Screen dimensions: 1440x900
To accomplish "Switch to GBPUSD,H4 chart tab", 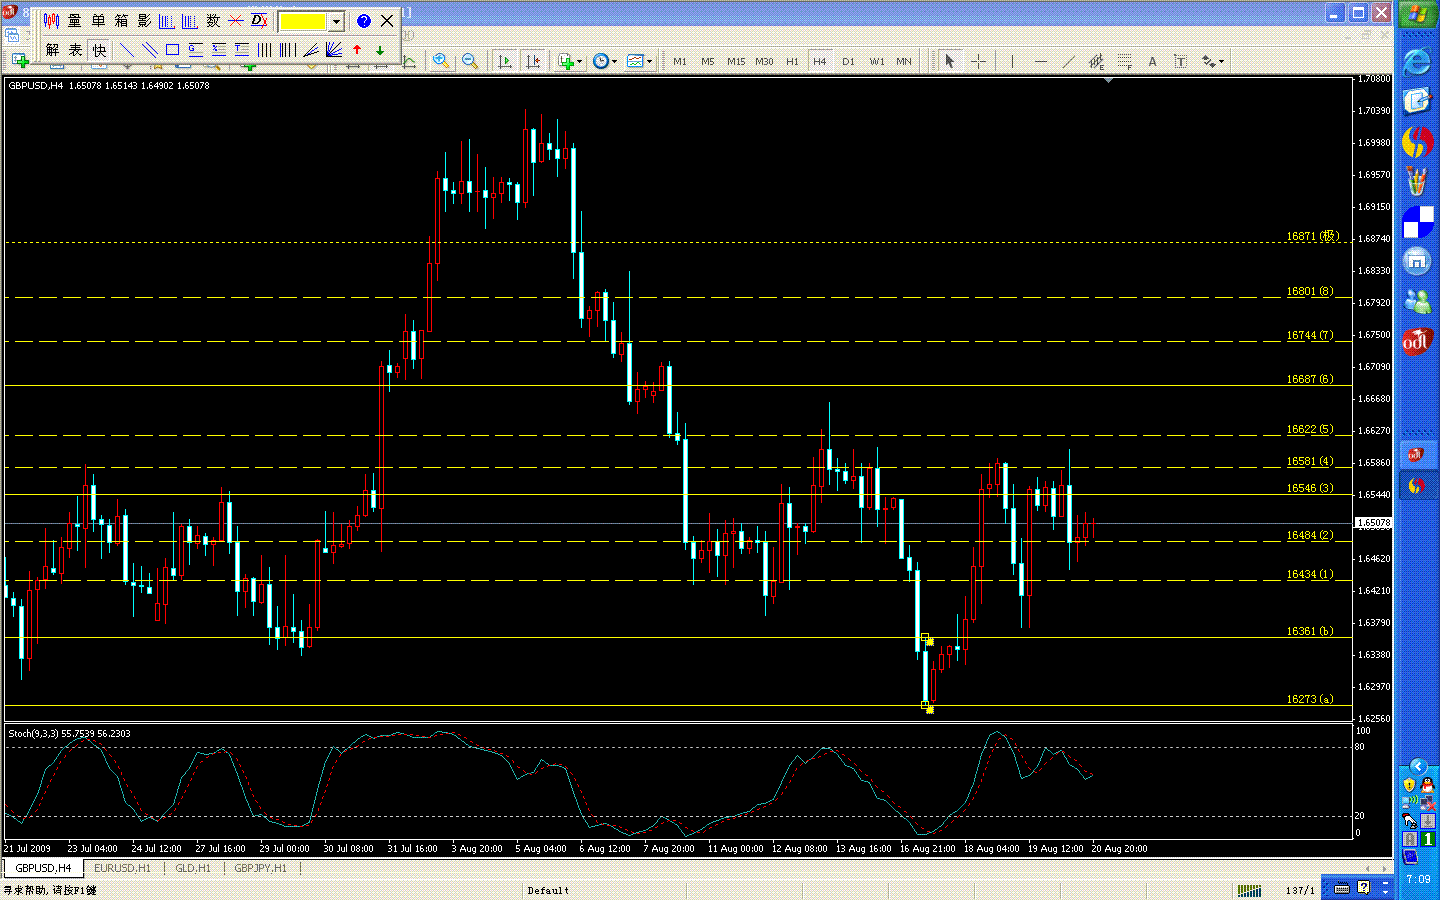I will (x=43, y=868).
